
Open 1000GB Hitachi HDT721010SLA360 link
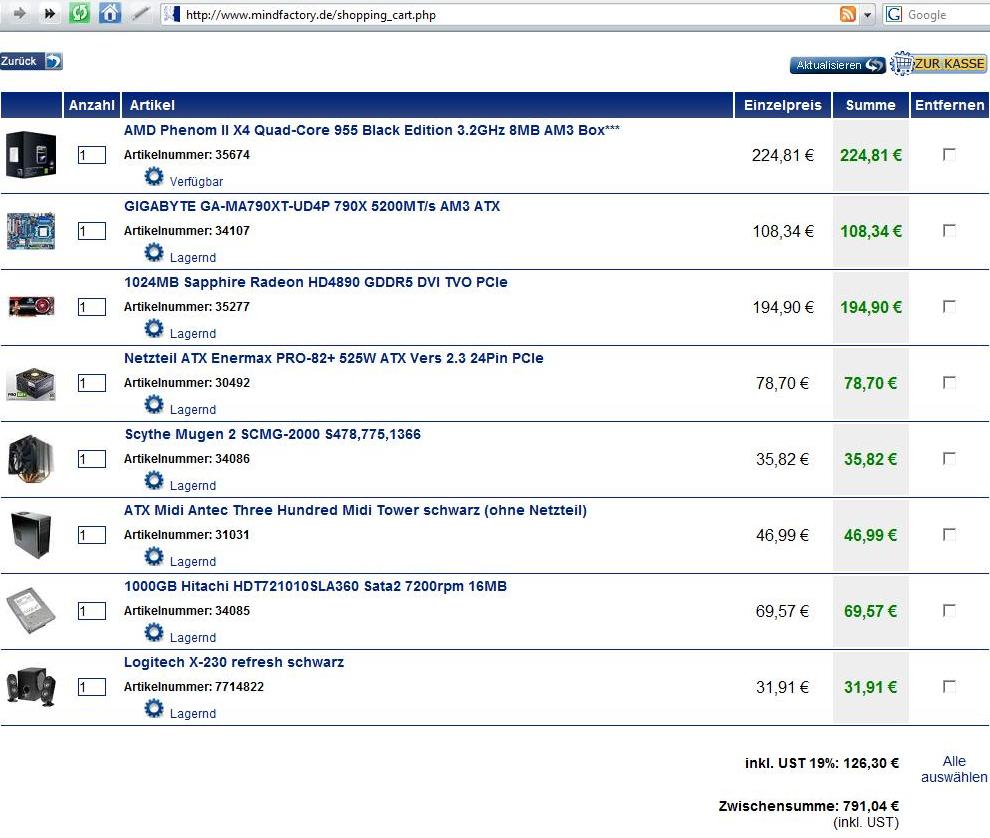coord(315,586)
